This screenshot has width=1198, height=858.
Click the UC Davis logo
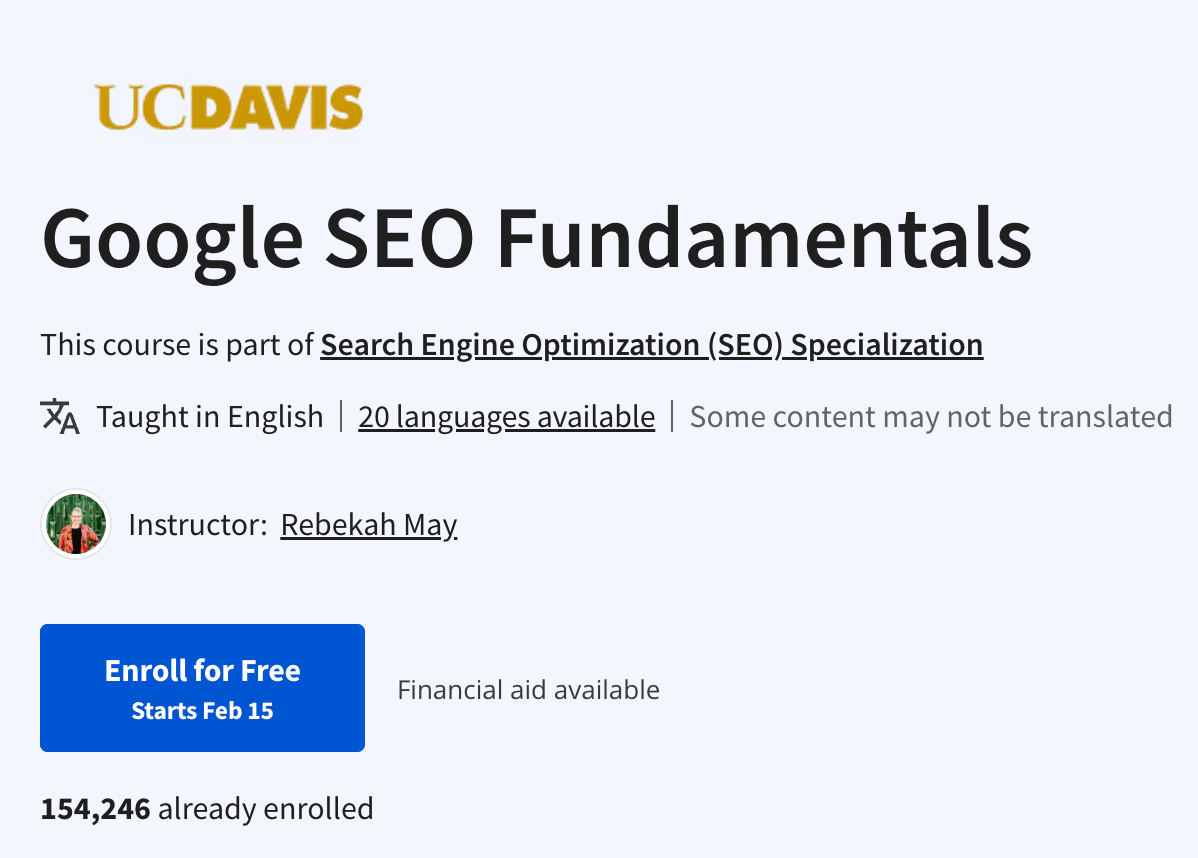tap(229, 105)
